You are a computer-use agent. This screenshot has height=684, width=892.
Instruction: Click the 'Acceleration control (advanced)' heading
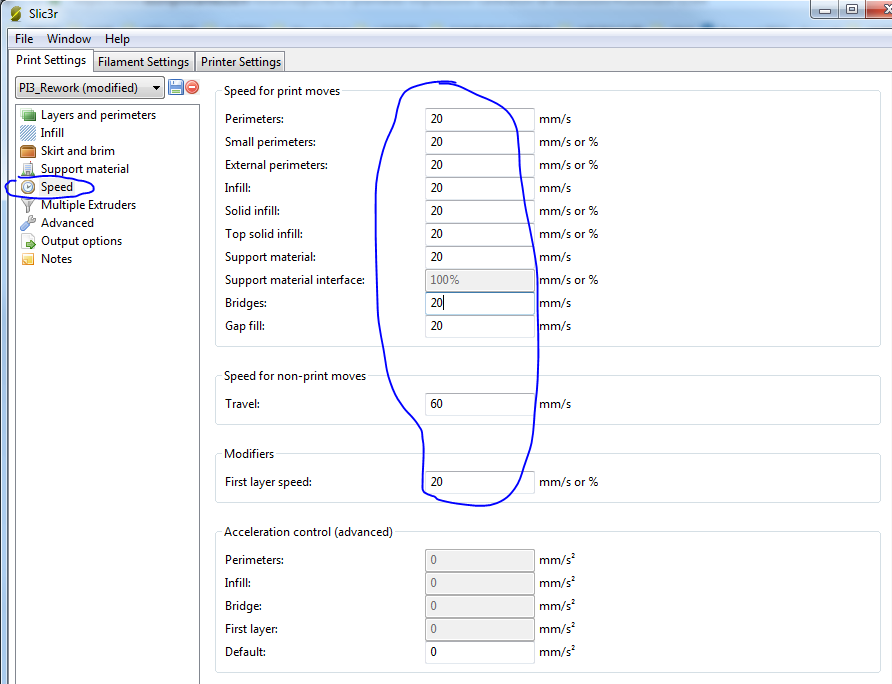click(x=308, y=532)
